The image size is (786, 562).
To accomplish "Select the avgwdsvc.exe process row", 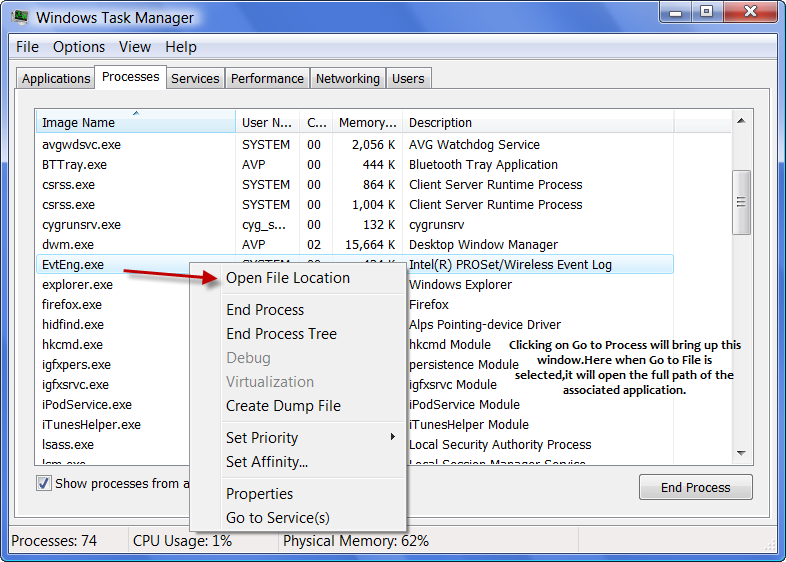I will [x=354, y=144].
